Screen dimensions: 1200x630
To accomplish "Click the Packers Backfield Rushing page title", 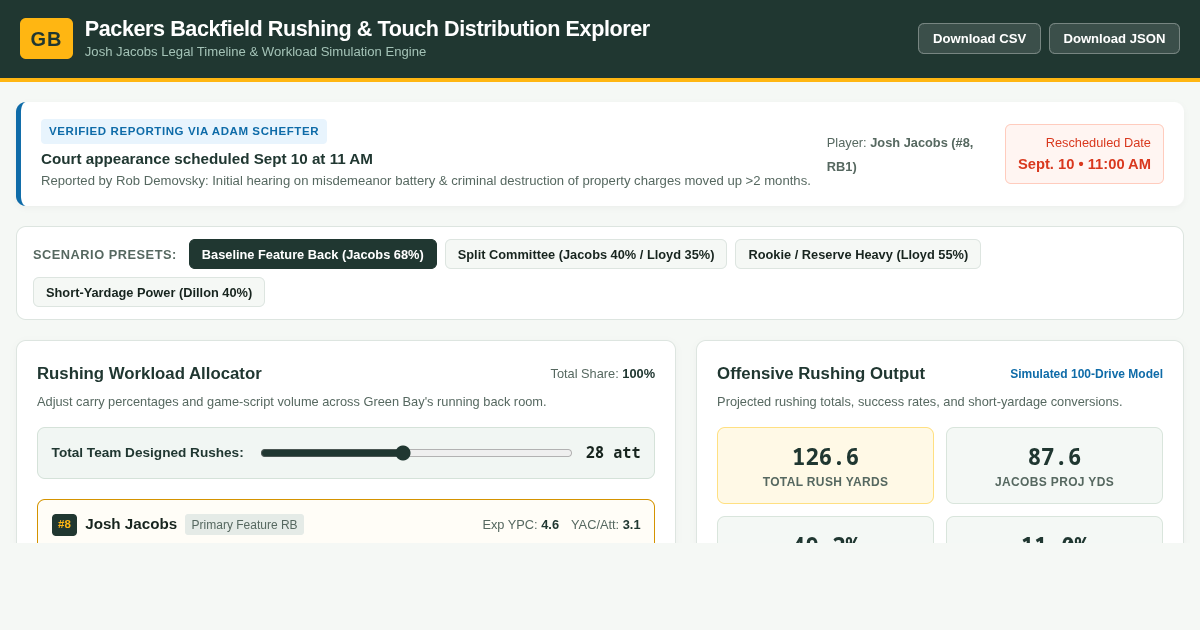I will [367, 29].
